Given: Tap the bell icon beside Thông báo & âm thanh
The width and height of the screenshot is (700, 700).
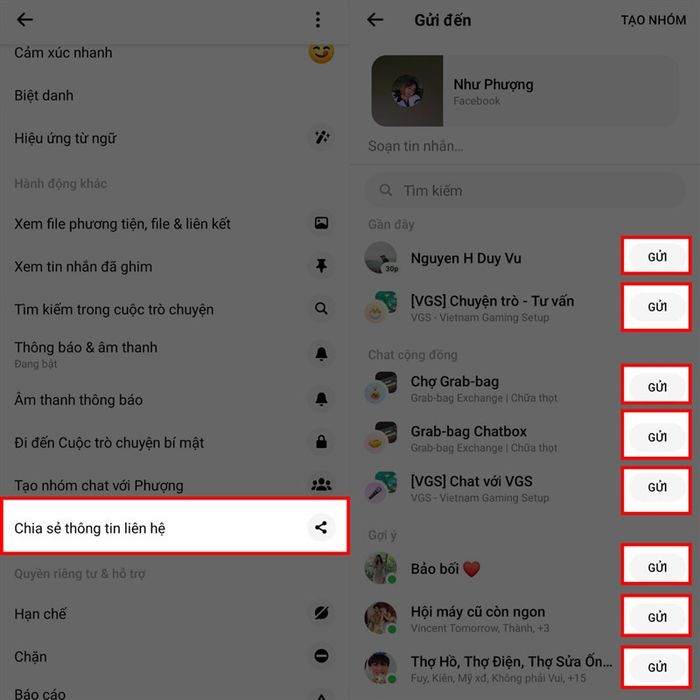Looking at the screenshot, I should pyautogui.click(x=321, y=354).
